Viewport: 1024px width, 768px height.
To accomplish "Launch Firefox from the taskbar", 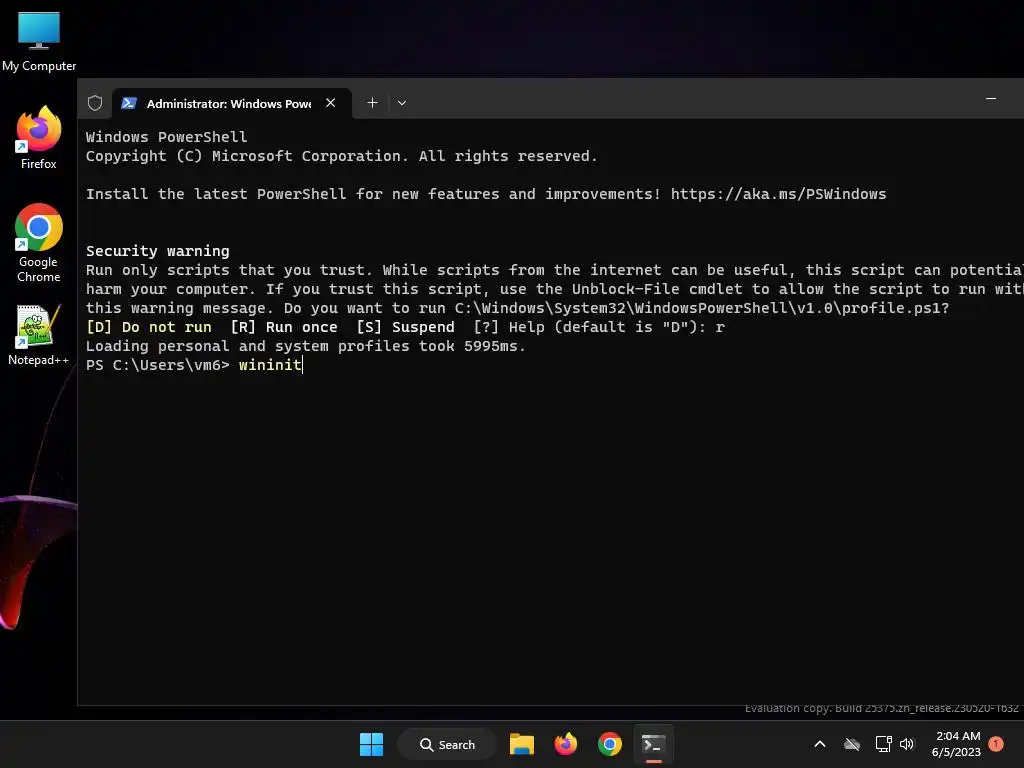I will click(566, 744).
